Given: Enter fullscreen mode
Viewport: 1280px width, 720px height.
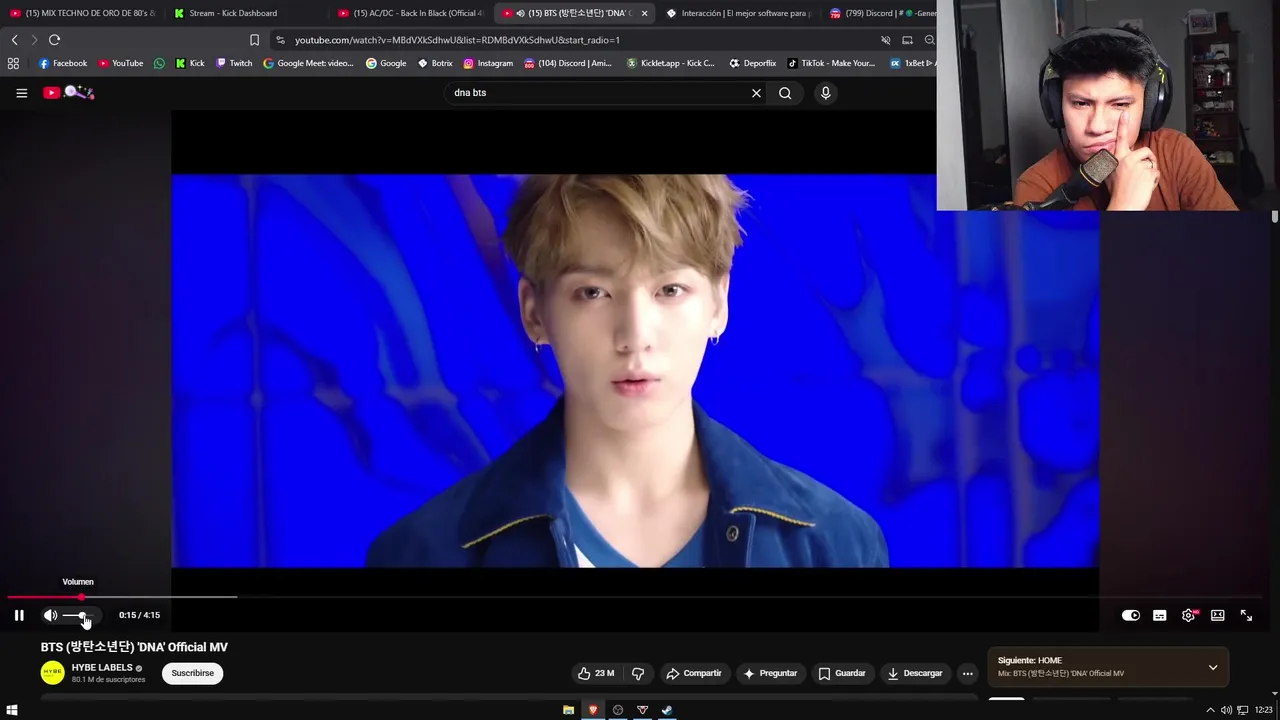Looking at the screenshot, I should tap(1247, 615).
